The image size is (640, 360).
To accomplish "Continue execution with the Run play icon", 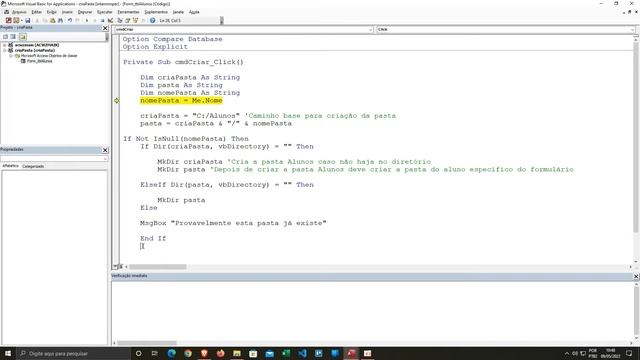I will 87,20.
